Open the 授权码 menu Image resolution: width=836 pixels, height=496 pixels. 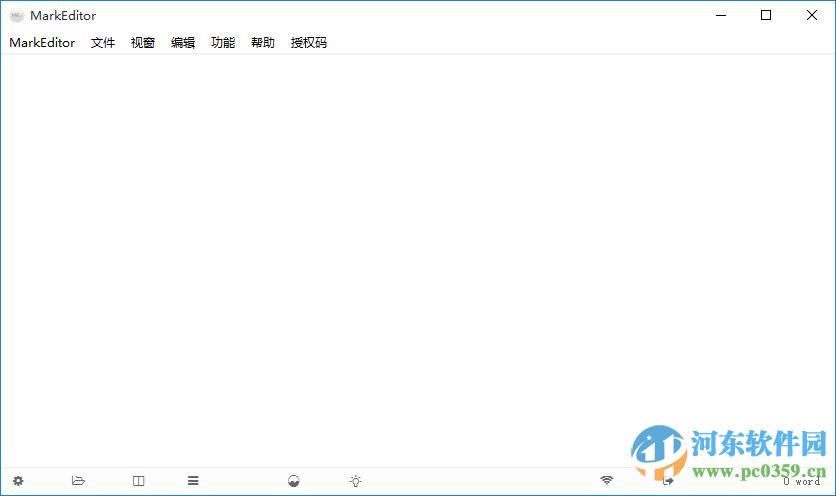(309, 43)
